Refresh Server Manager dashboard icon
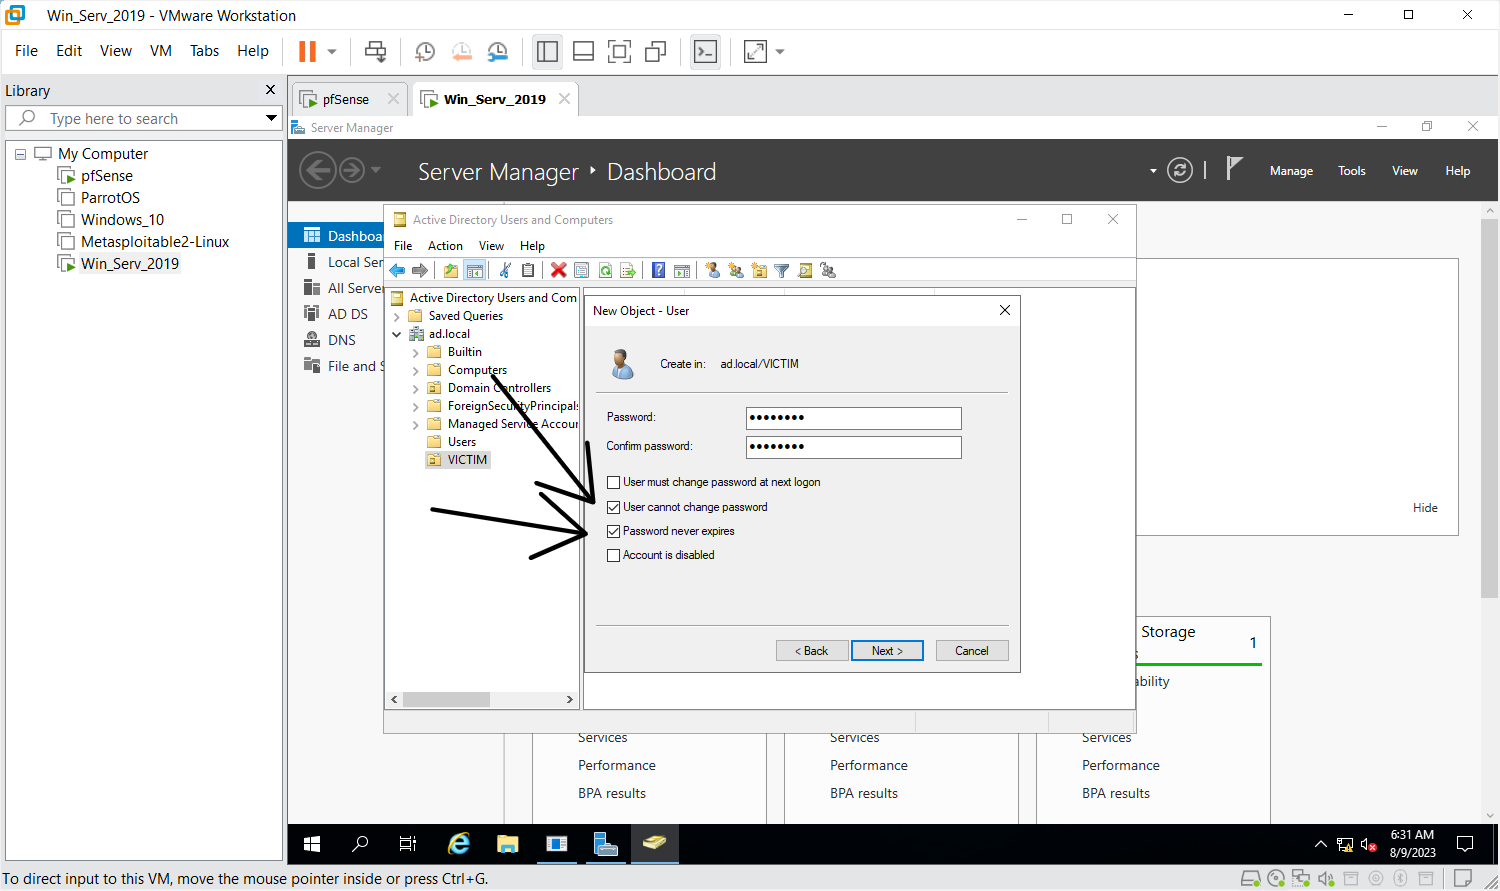1500x891 pixels. point(1180,170)
